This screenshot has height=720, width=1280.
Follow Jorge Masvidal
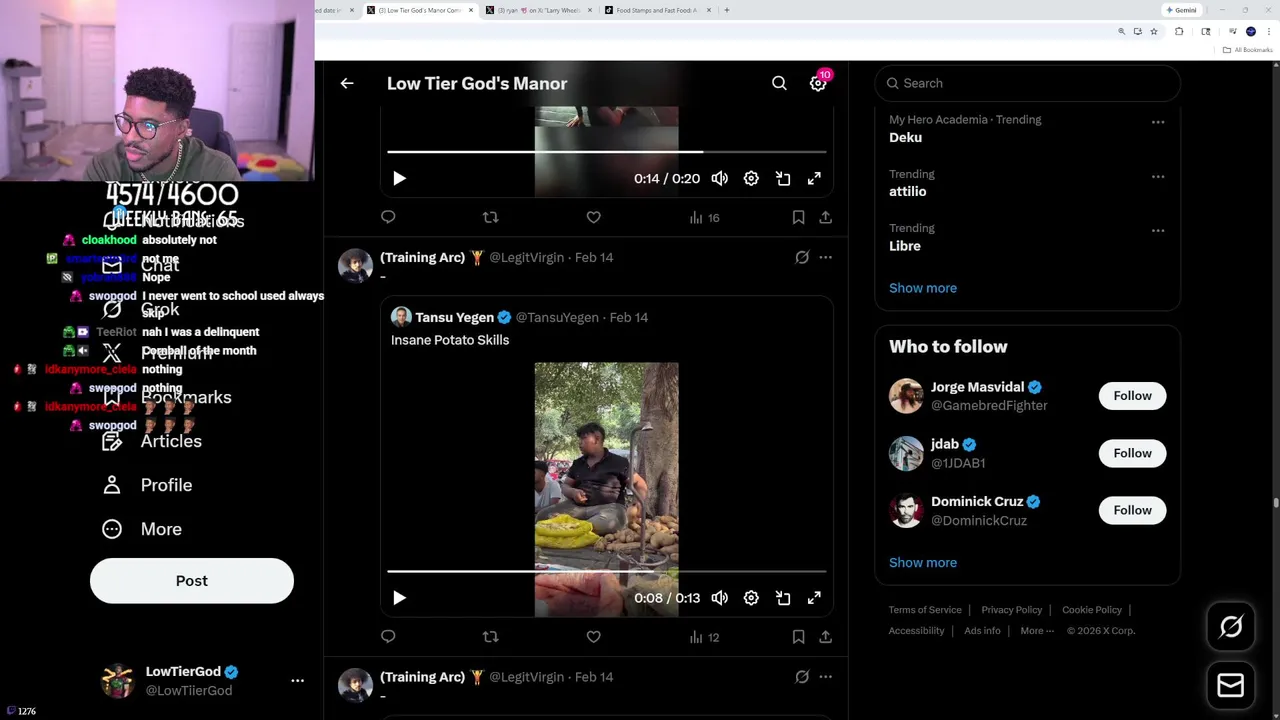(x=1132, y=396)
